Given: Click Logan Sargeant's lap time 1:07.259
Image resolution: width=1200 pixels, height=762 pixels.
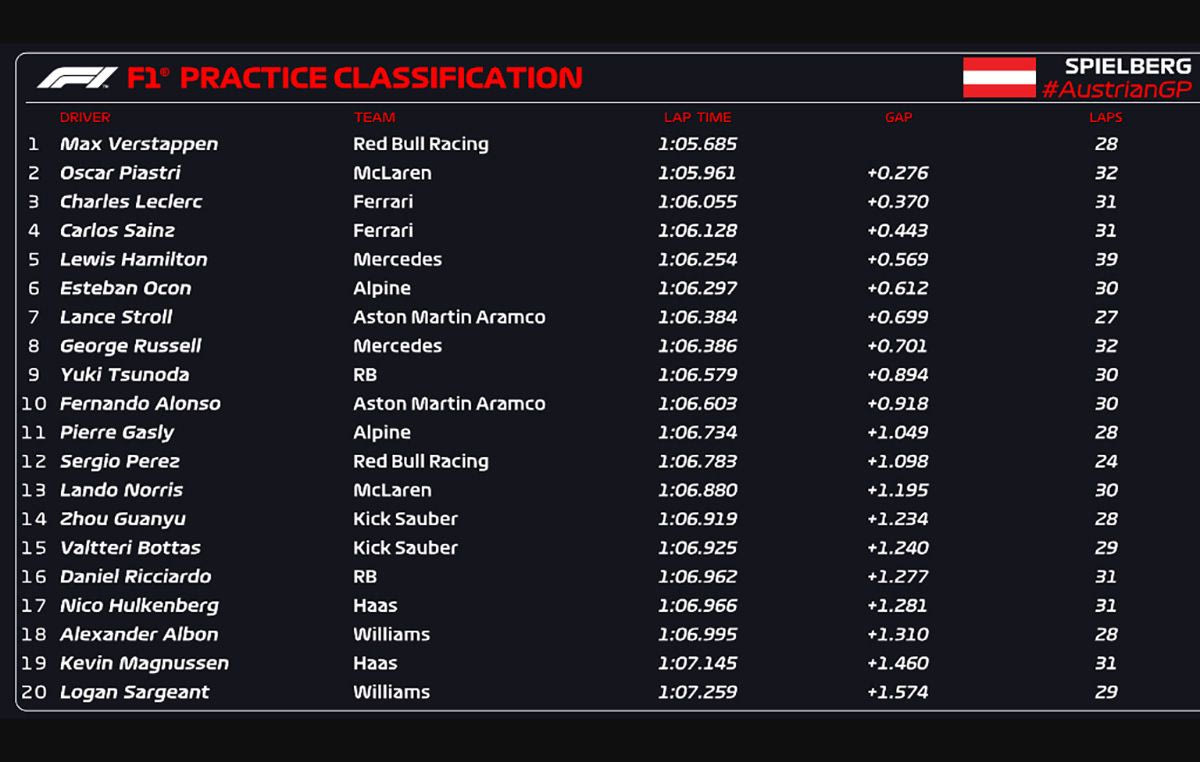Looking at the screenshot, I should (x=697, y=692).
